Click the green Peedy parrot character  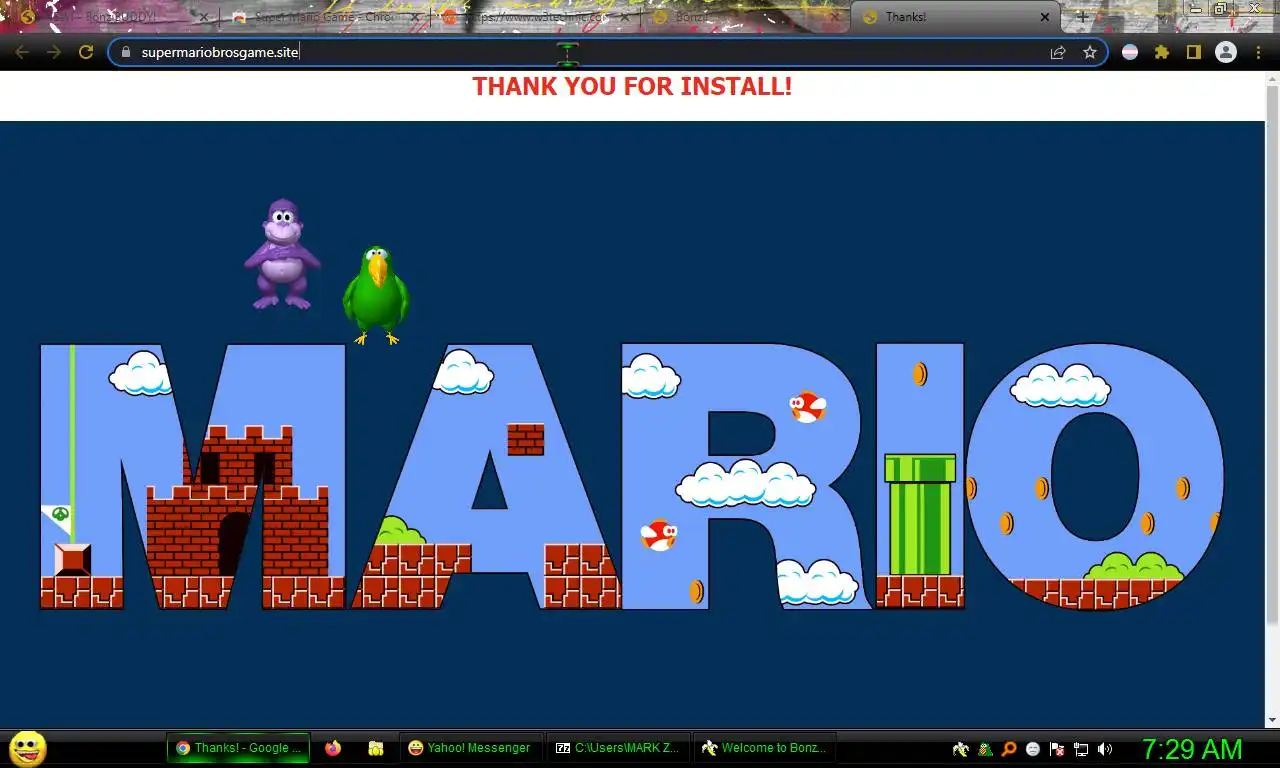point(376,295)
